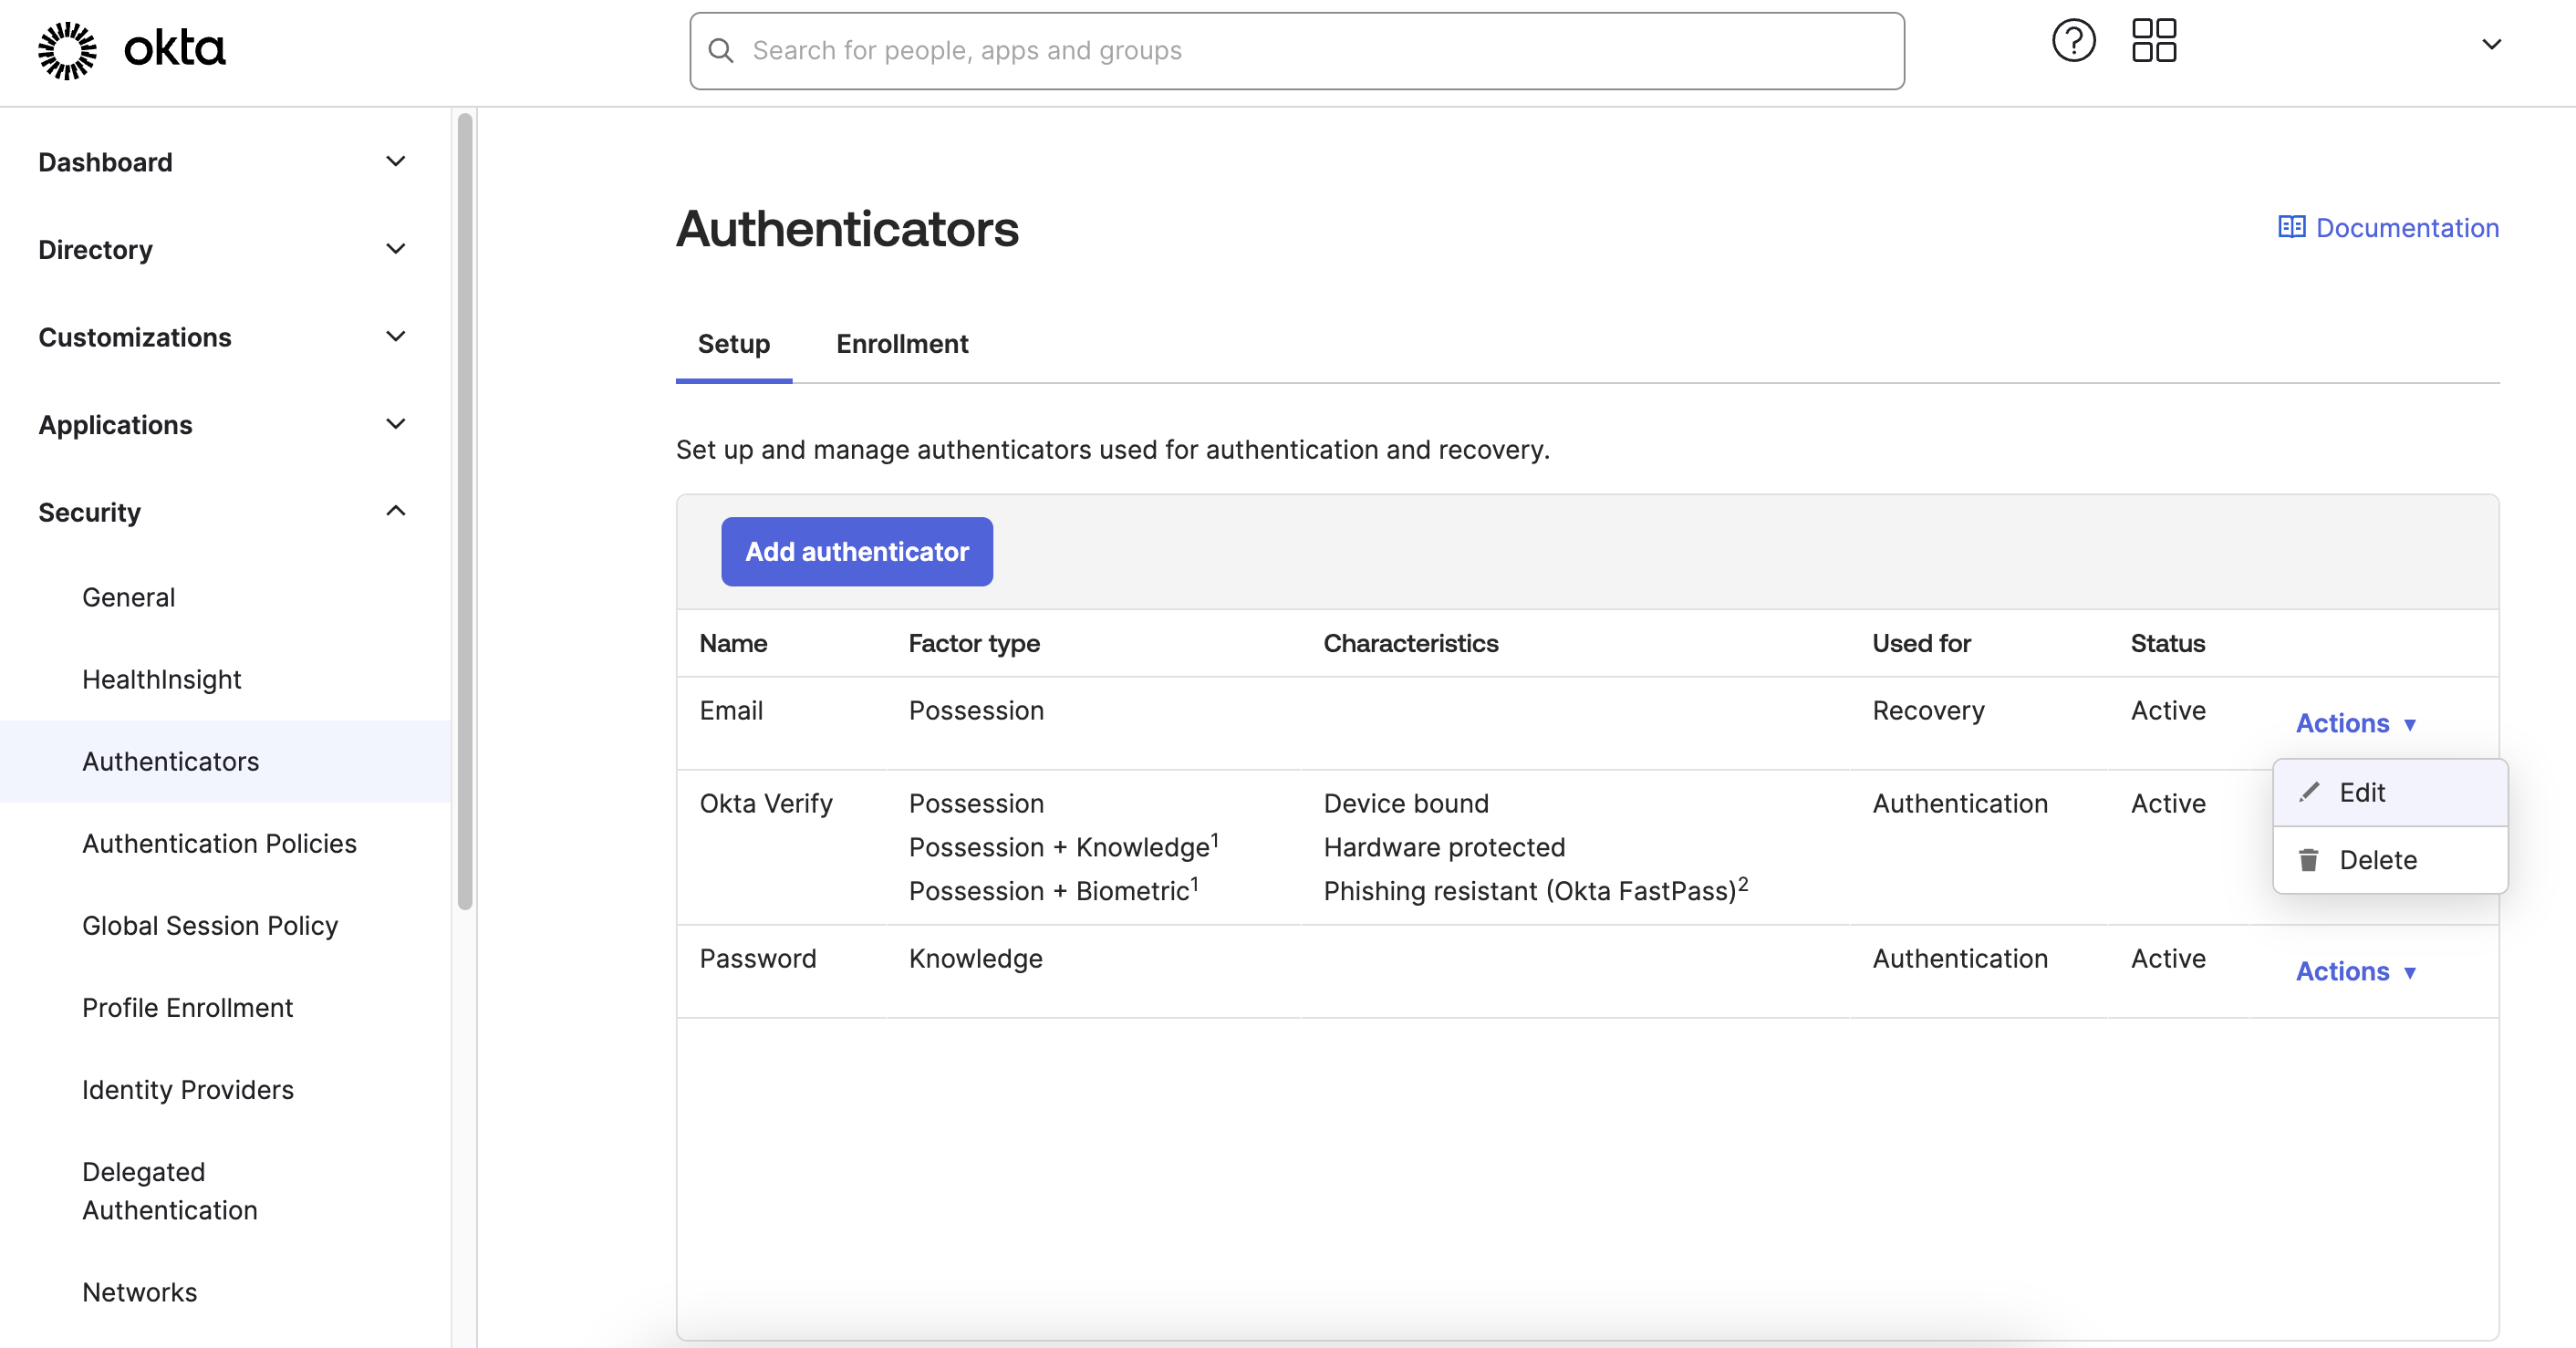Screen dimensions: 2576x1348
Task: Click Device bound characteristic text
Action: (x=1406, y=803)
